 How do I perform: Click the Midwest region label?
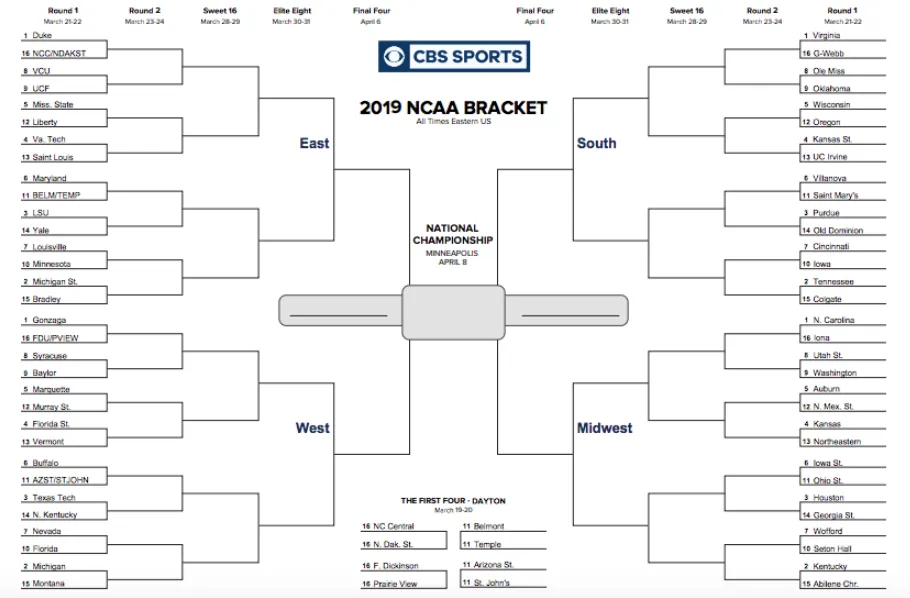coord(604,428)
